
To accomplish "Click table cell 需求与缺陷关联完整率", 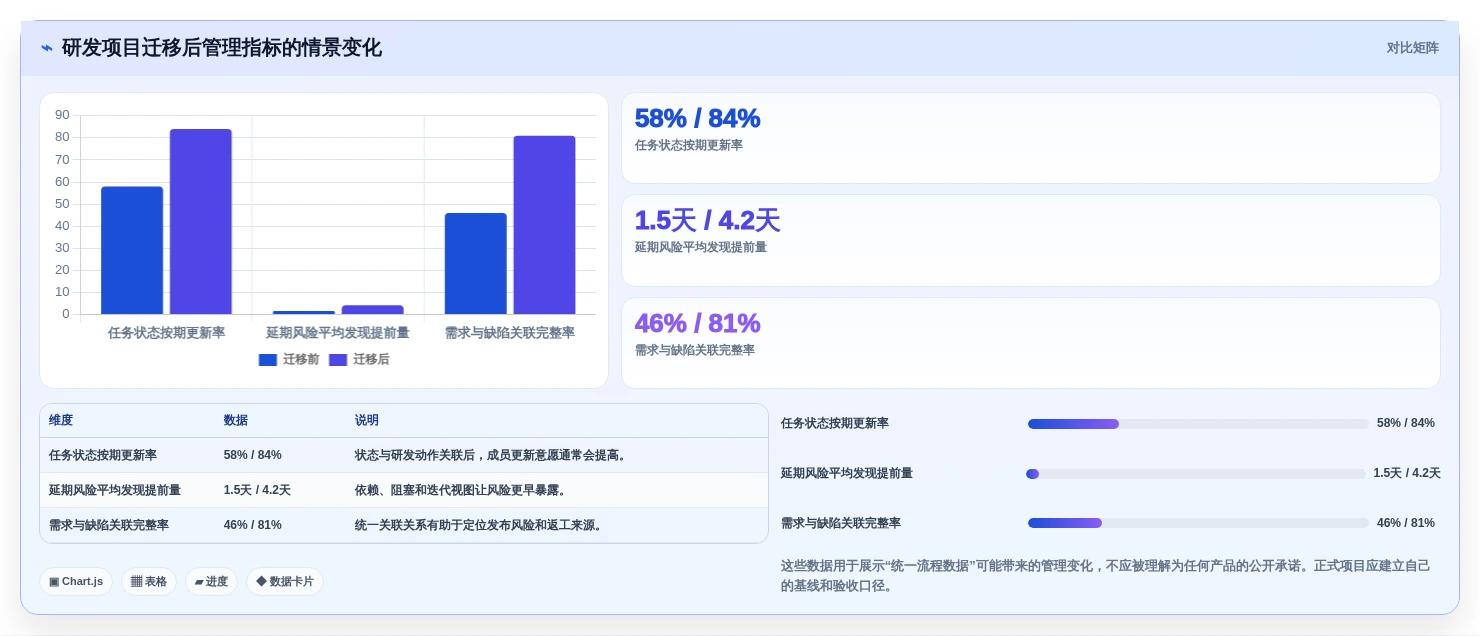I will [x=109, y=525].
